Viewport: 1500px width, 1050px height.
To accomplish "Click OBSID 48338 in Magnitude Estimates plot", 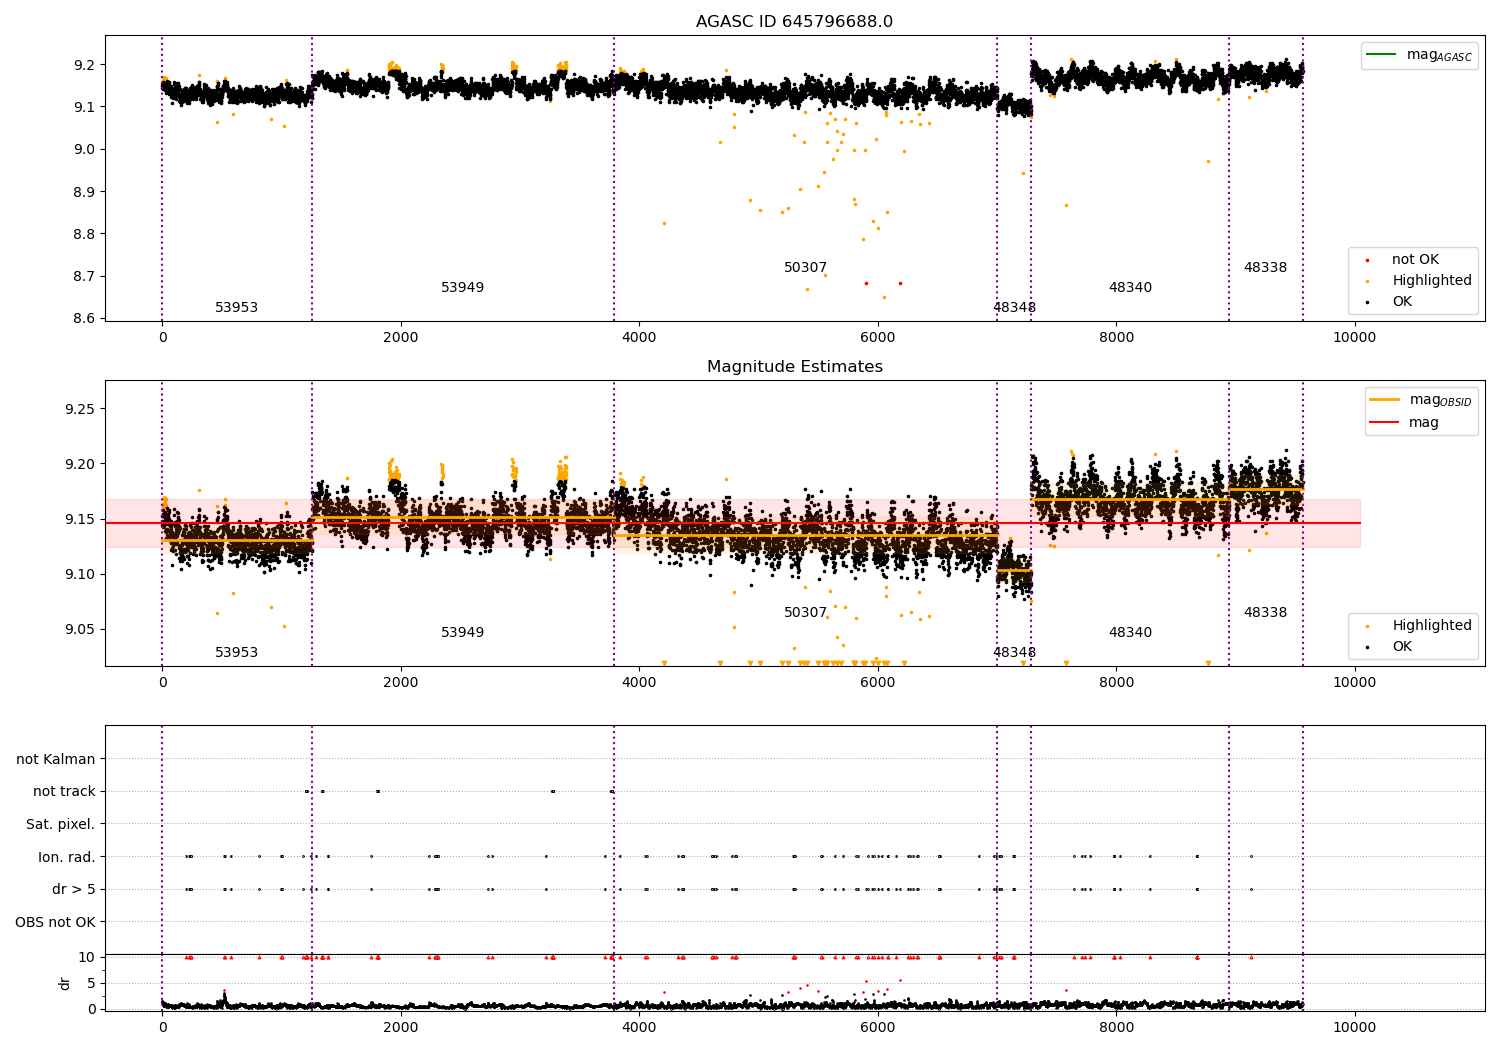I will click(1266, 613).
